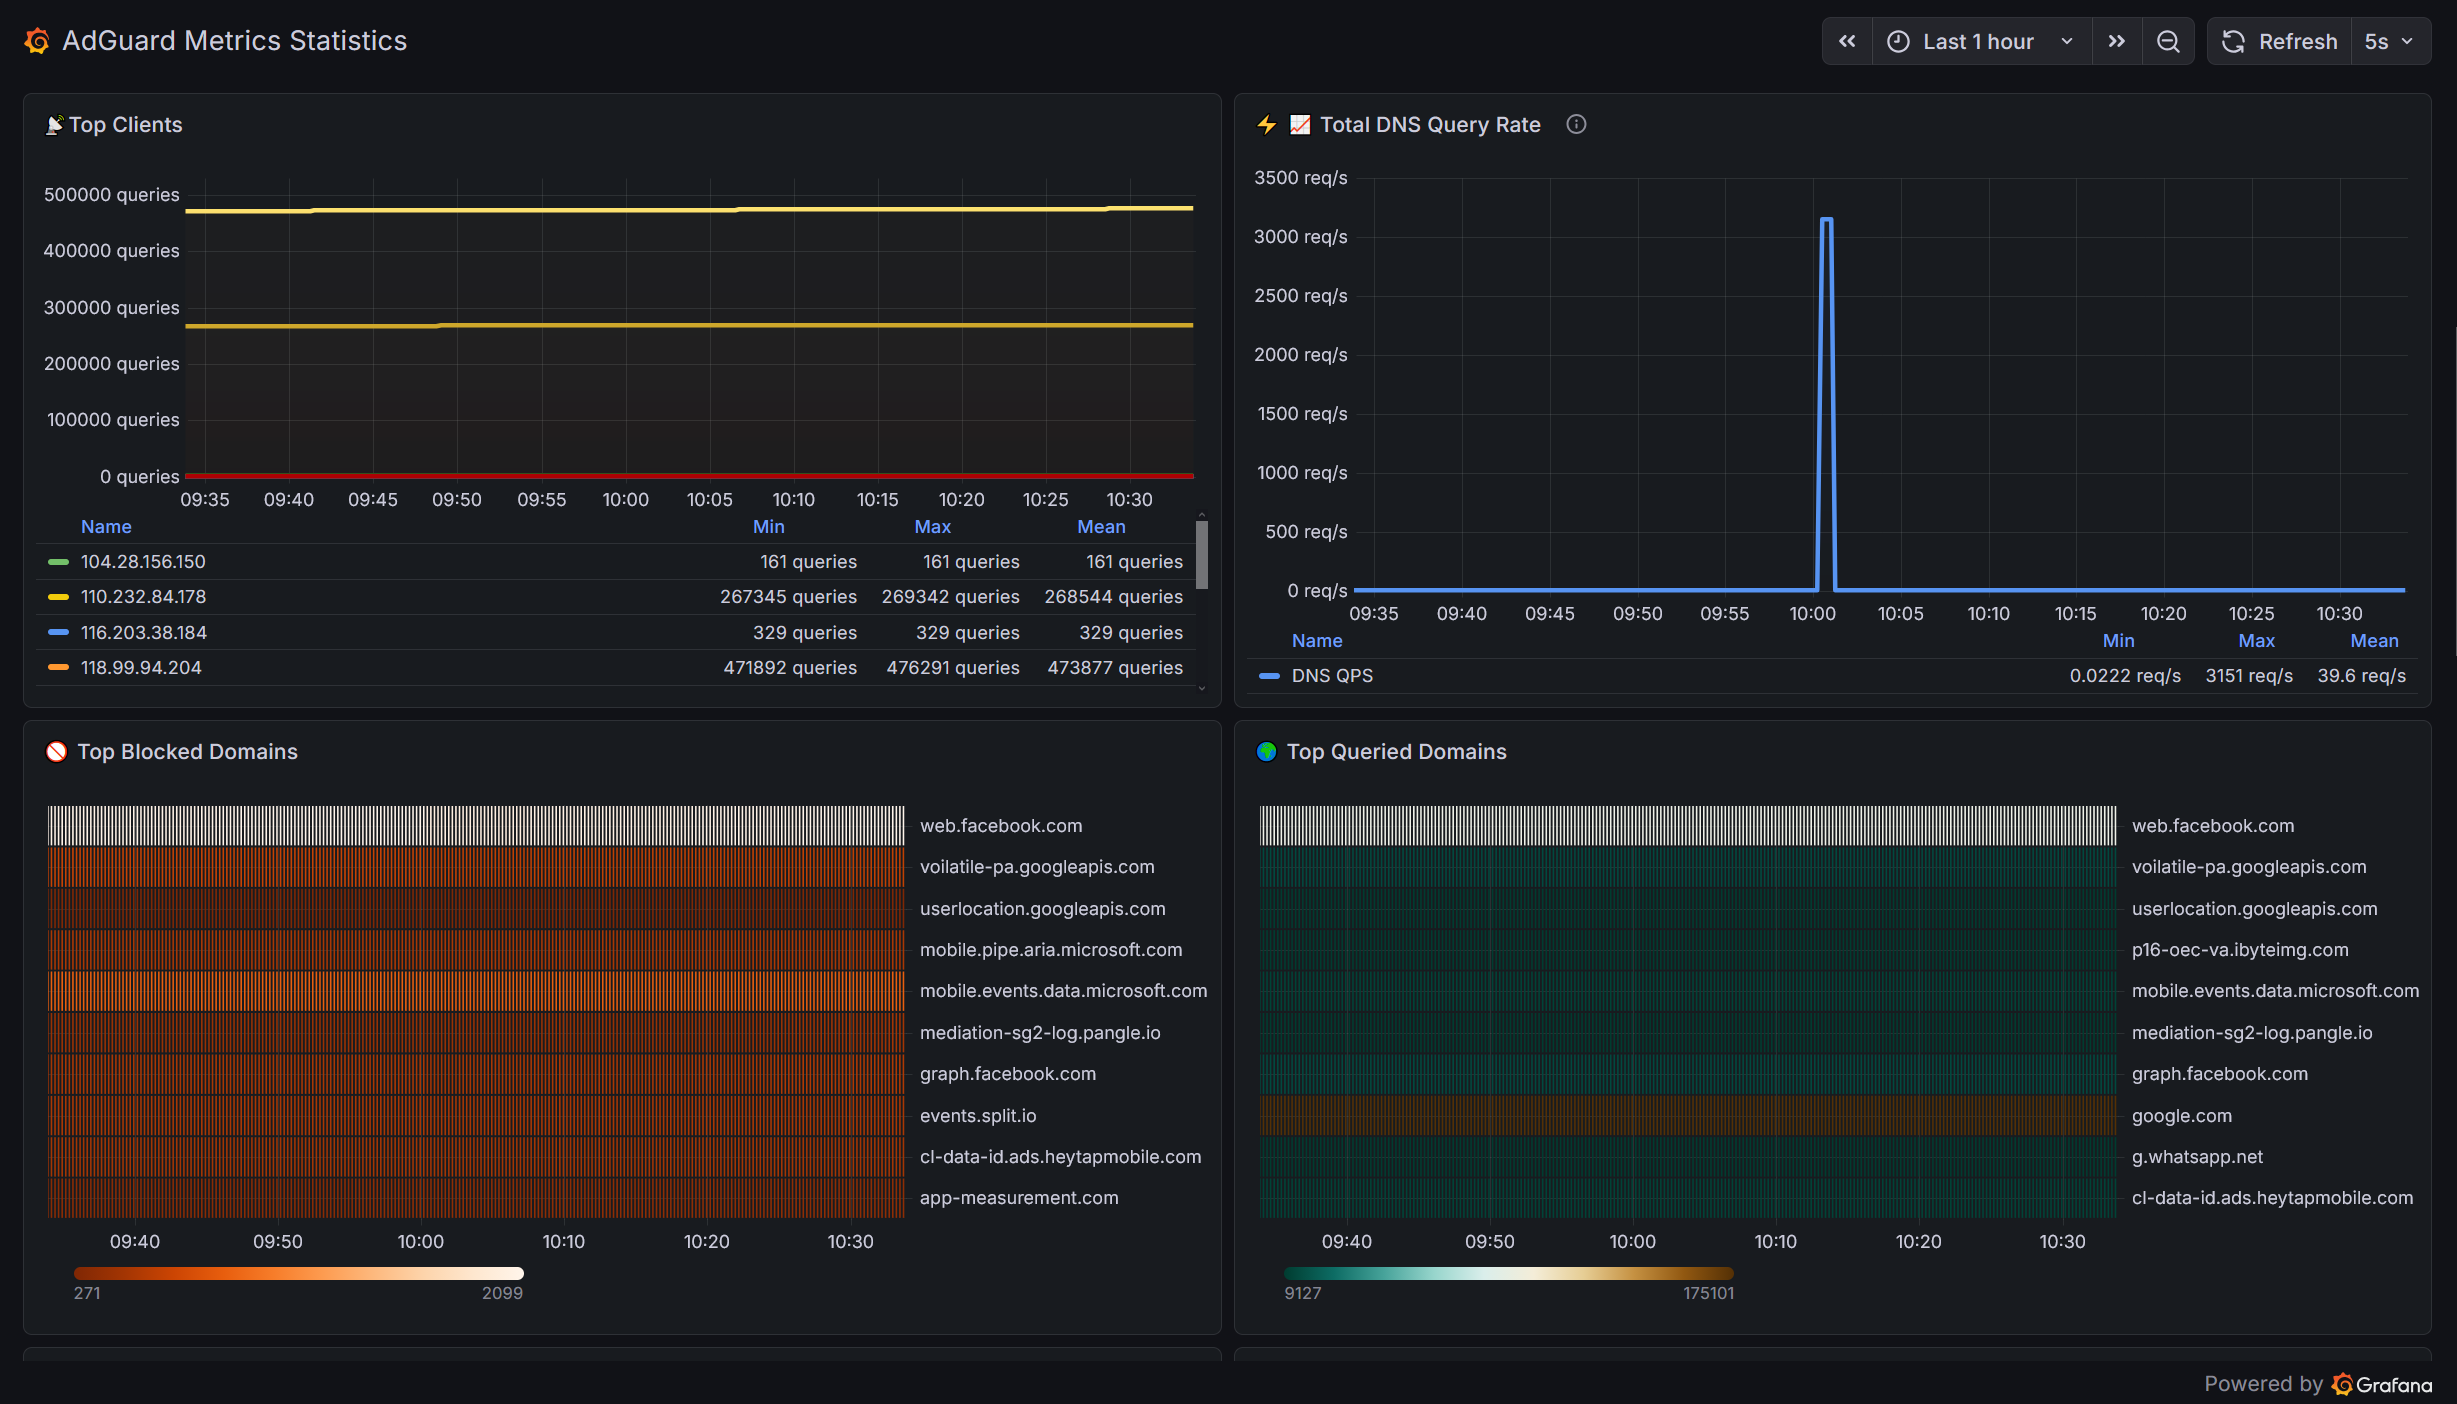Screen dimensions: 2457x1404
Task: Click google.com orange heatmap row
Action: (x=1687, y=1115)
